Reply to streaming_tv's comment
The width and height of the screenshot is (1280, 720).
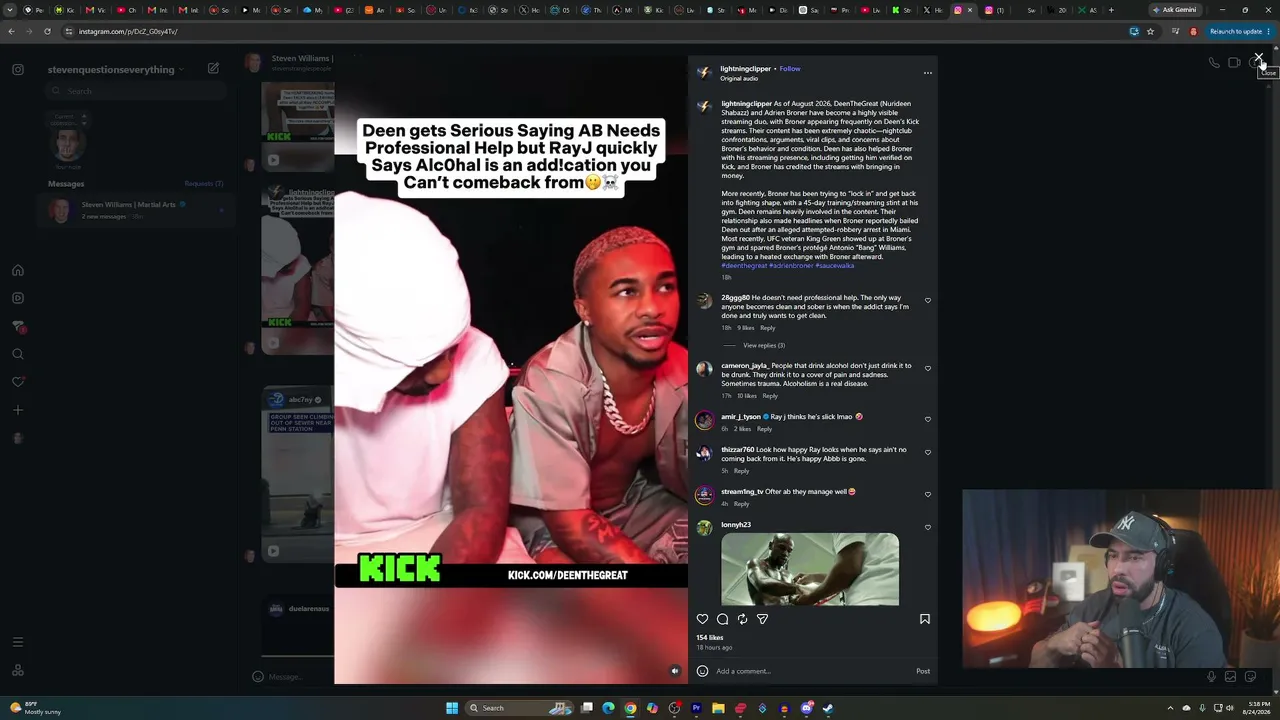tap(741, 504)
